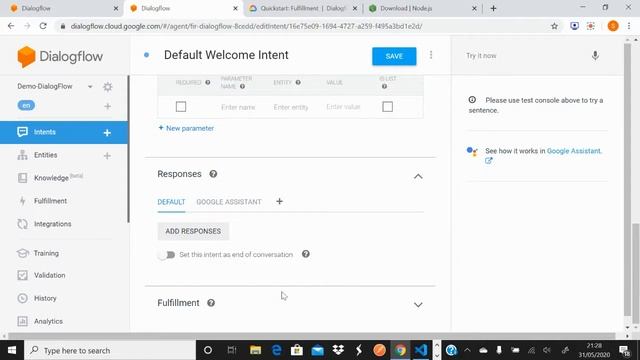
Task: Open help for Entity column
Action: (298, 82)
